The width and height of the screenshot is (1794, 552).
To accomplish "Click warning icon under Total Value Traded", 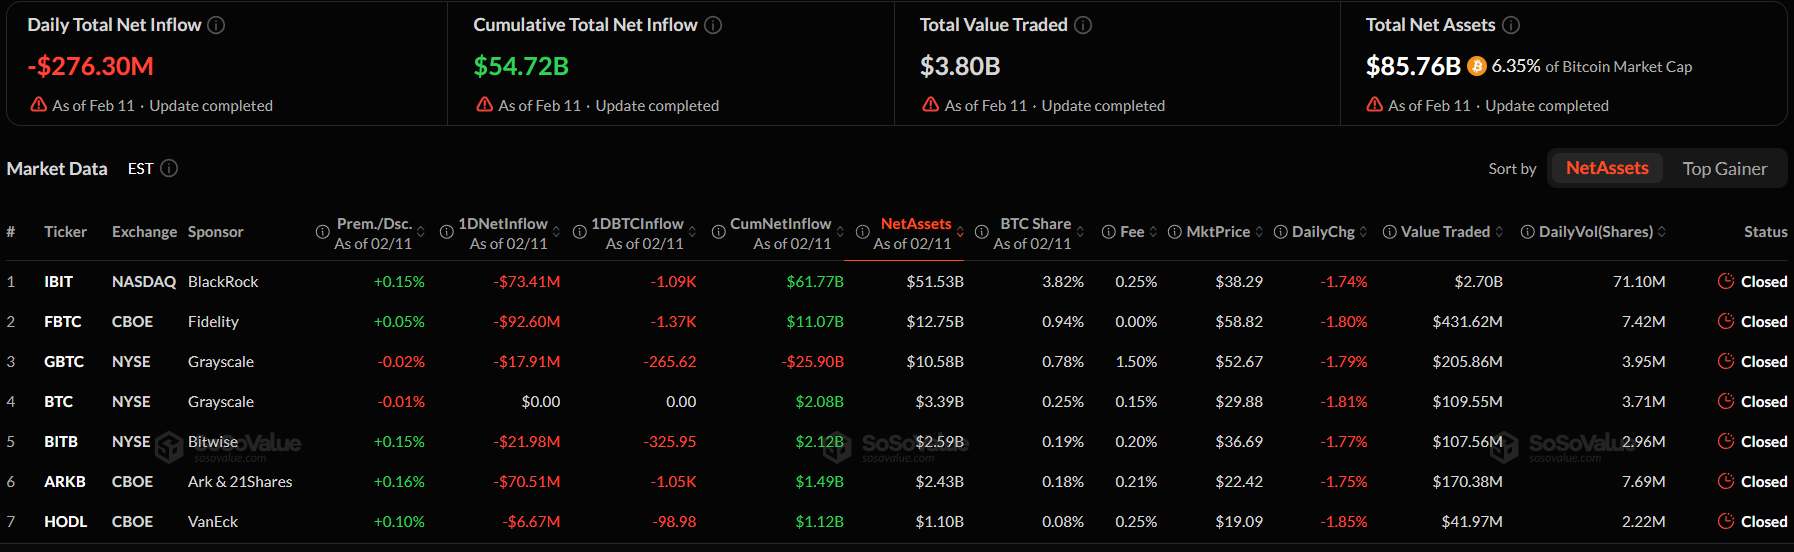I will pyautogui.click(x=931, y=104).
